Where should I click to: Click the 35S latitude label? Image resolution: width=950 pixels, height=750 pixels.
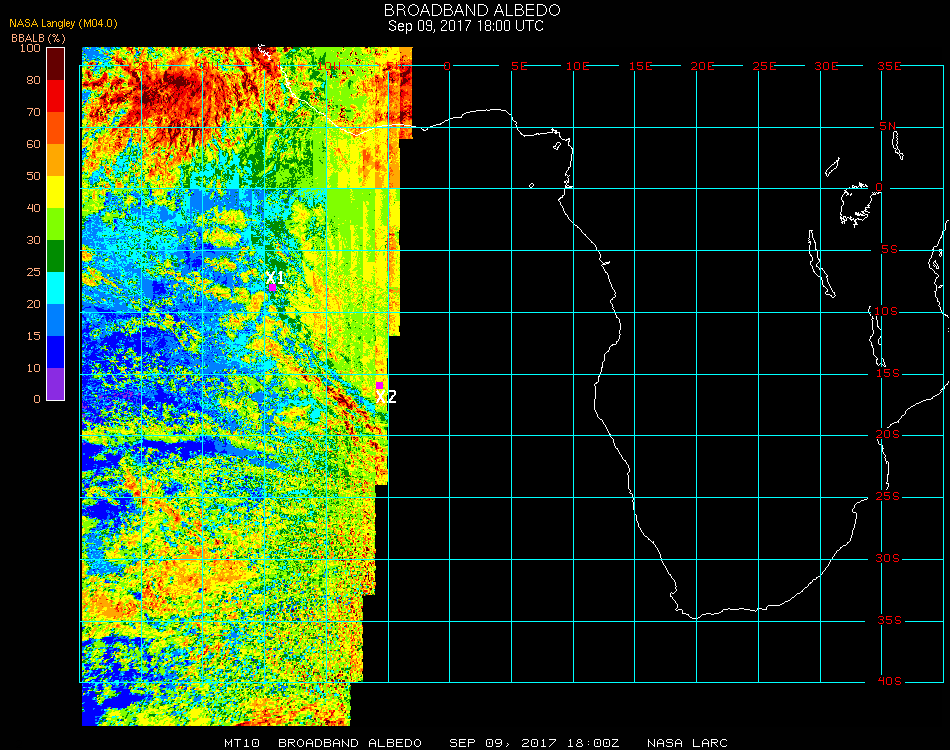[x=889, y=620]
